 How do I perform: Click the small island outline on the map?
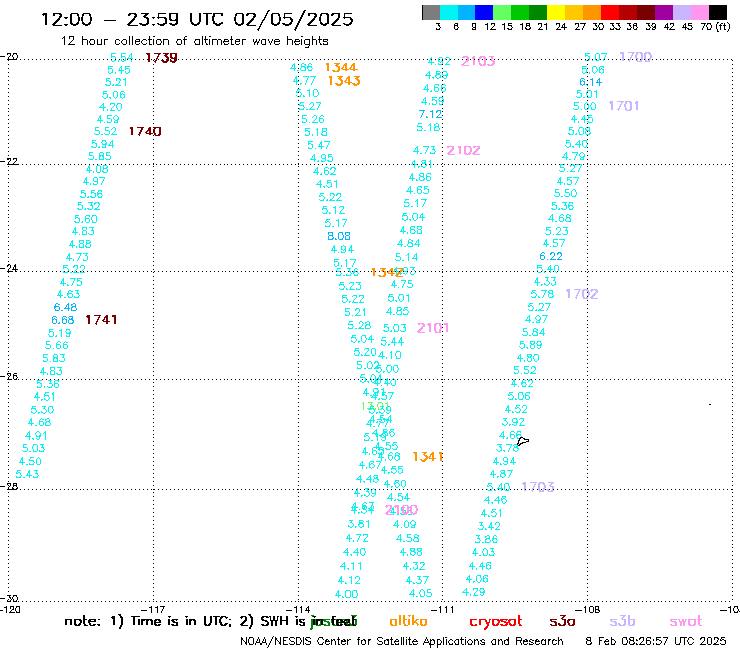(523, 441)
